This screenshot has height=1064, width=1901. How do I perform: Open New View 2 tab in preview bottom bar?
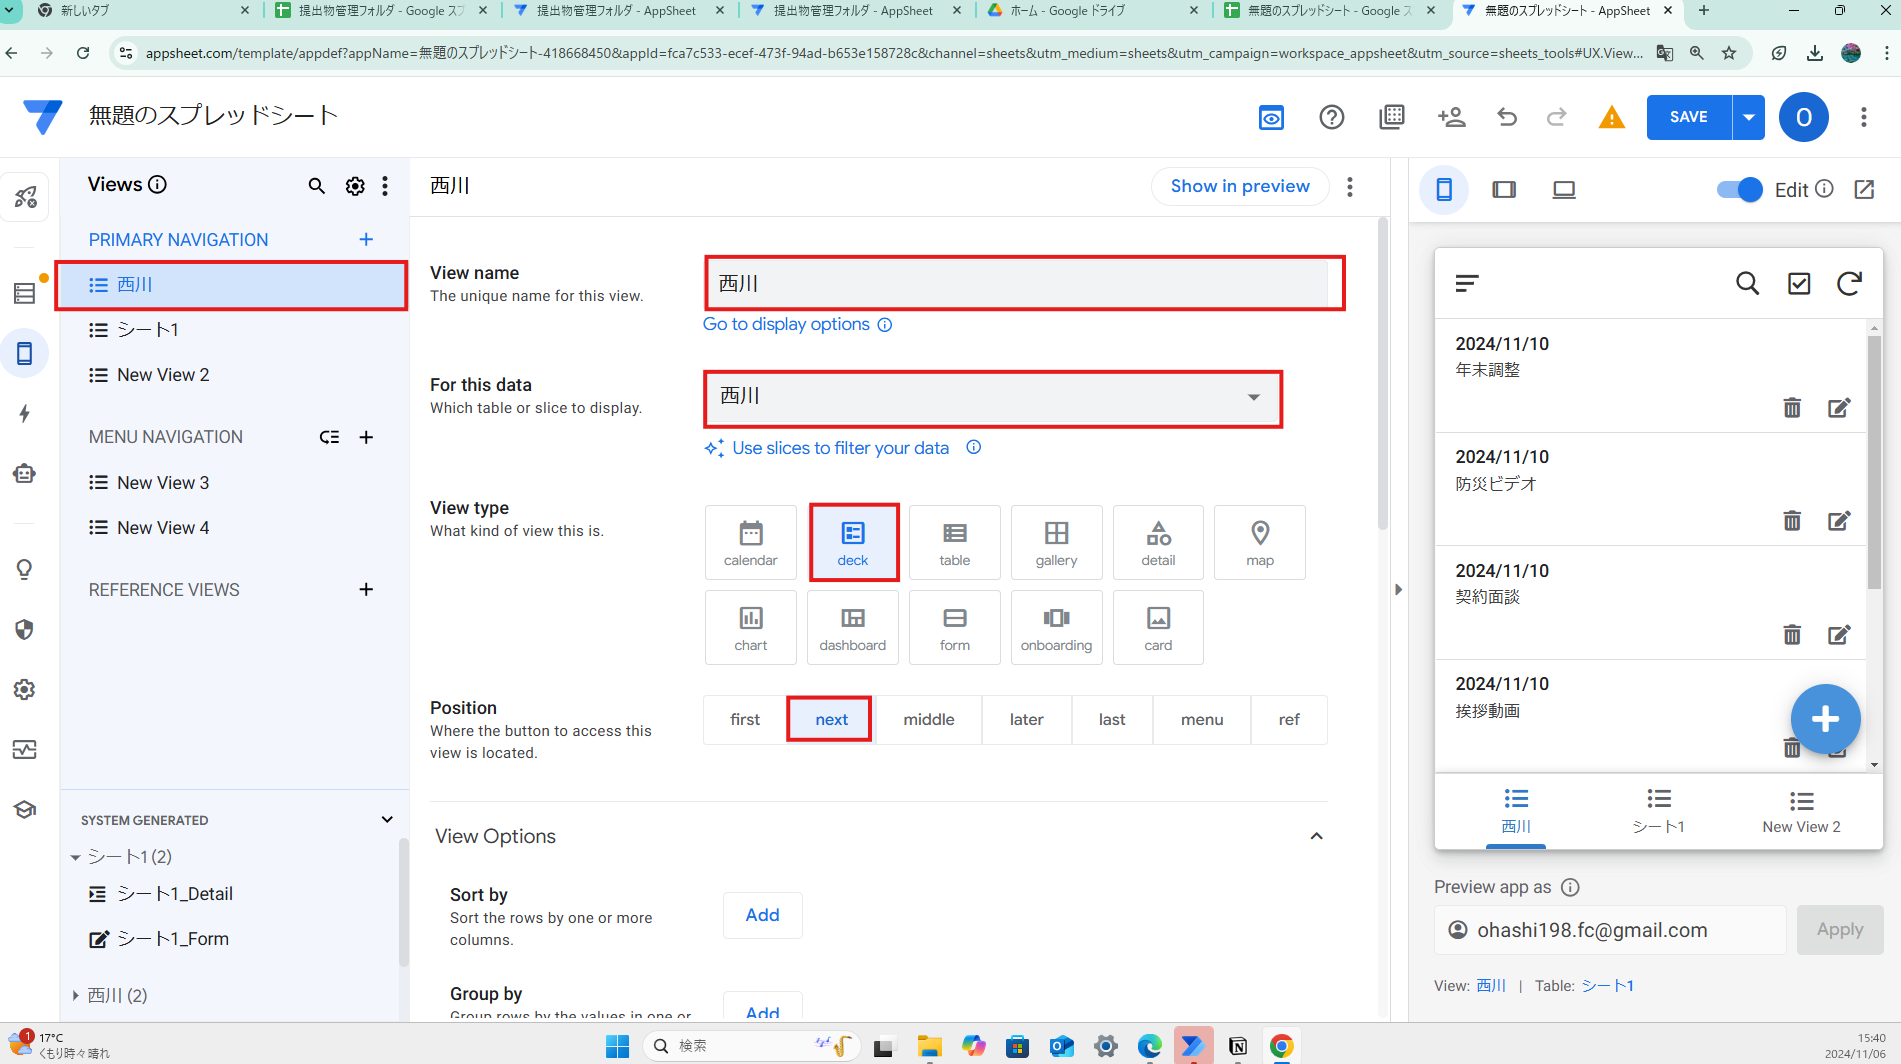pyautogui.click(x=1801, y=811)
